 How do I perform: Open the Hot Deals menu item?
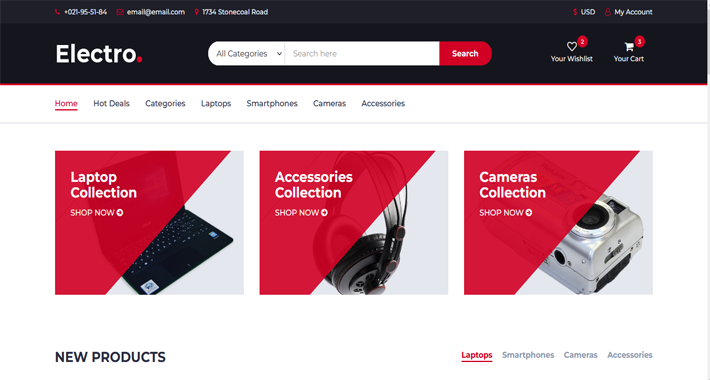tap(111, 103)
